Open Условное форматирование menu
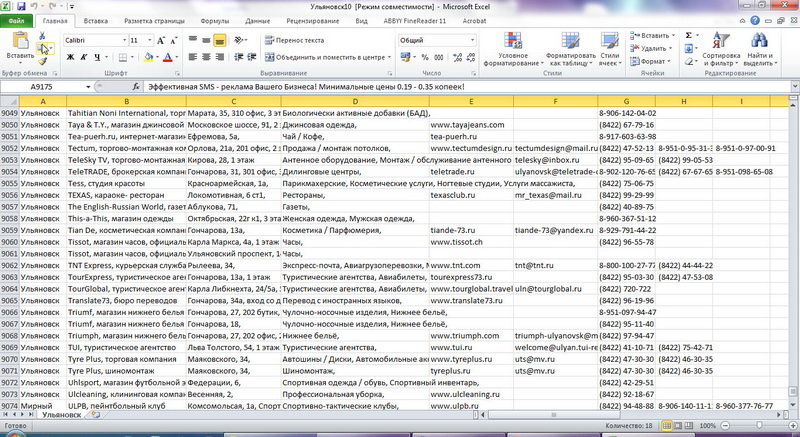This screenshot has width=800, height=437. (513, 49)
